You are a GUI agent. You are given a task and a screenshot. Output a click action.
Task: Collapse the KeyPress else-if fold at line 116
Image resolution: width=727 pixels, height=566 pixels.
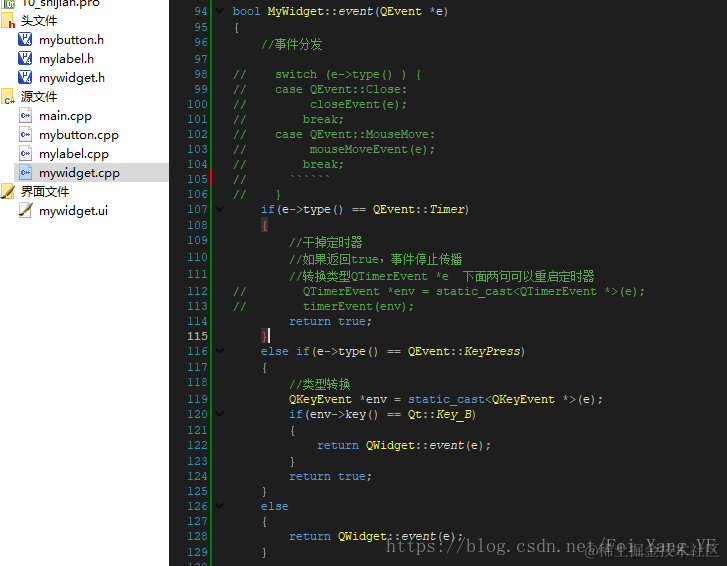pos(220,351)
